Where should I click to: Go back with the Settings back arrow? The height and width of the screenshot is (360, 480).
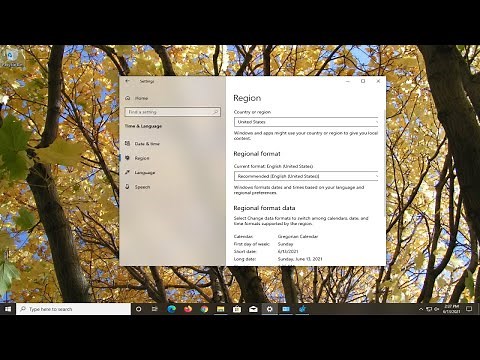click(127, 81)
